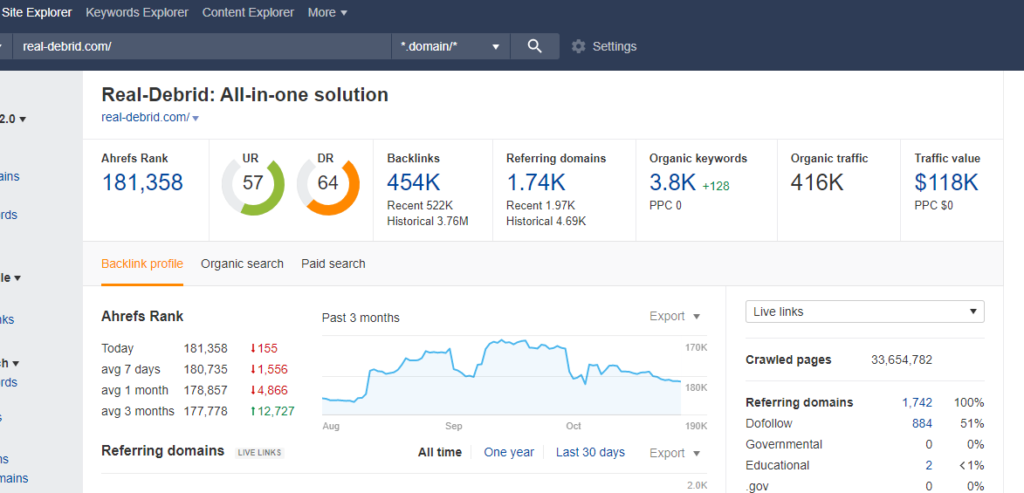Select the Last 30 days range
The width and height of the screenshot is (1024, 493).
(x=590, y=453)
